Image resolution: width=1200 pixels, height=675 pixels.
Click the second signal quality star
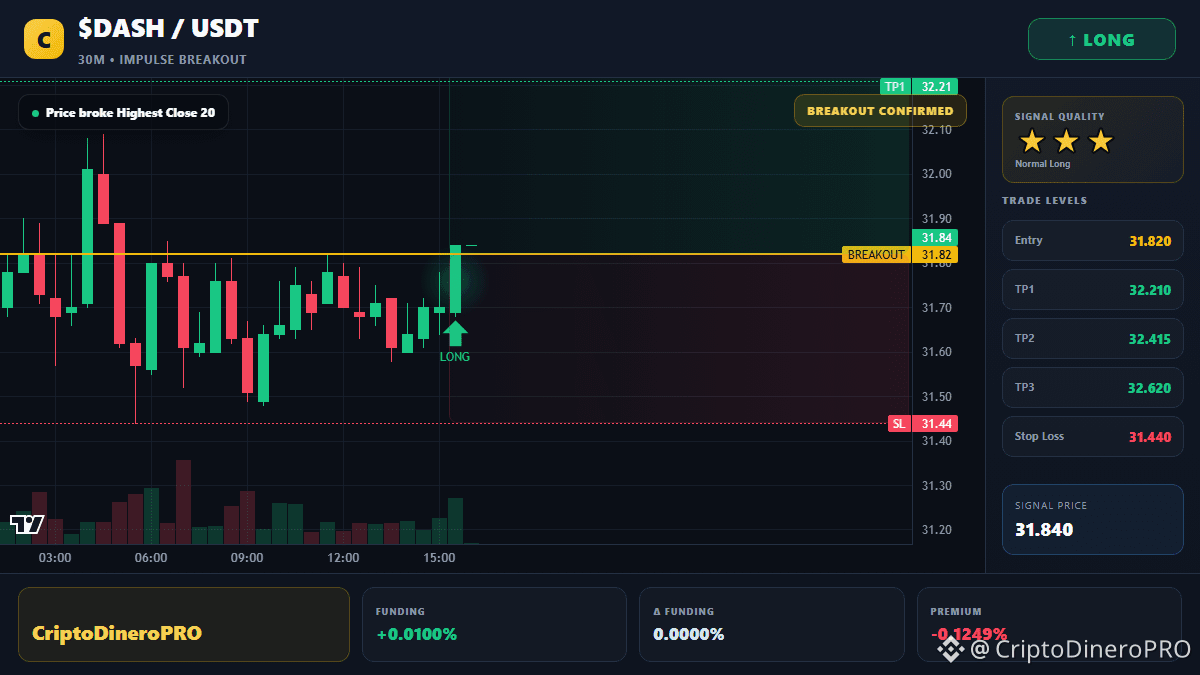(x=1066, y=141)
